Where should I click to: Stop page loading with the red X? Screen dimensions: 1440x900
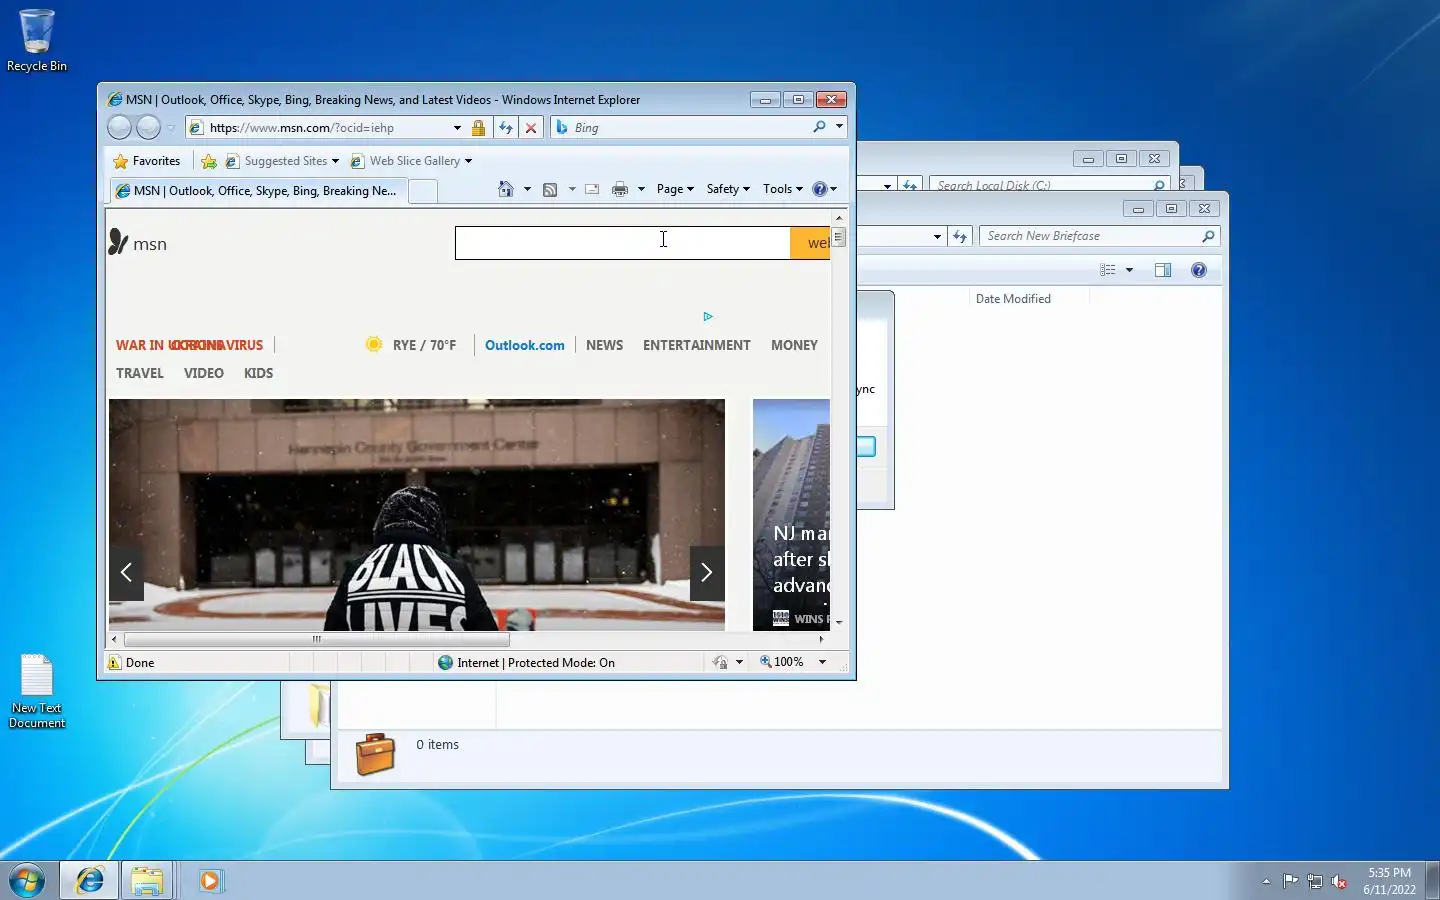pos(531,128)
